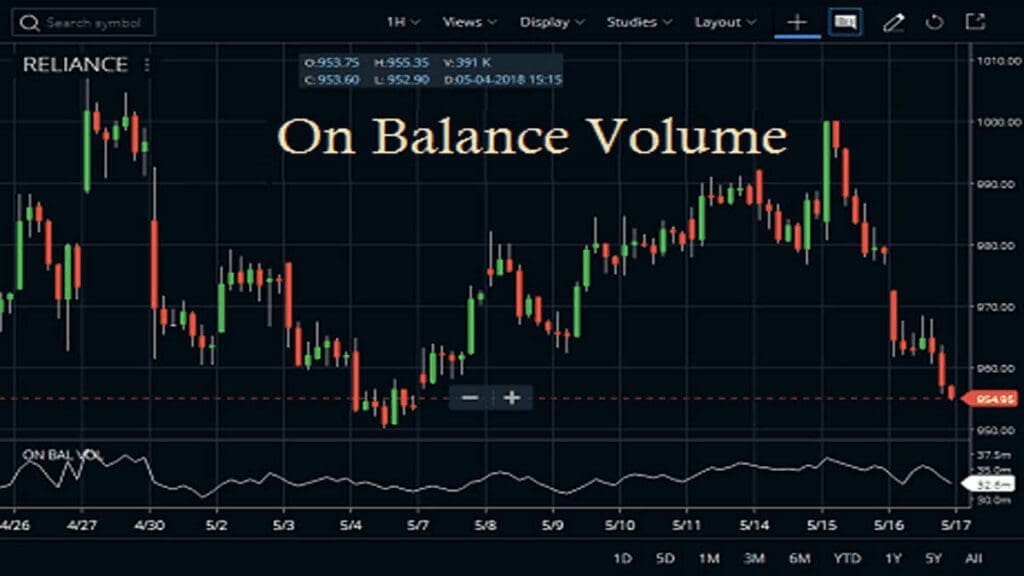Select the 3M time range

point(754,558)
